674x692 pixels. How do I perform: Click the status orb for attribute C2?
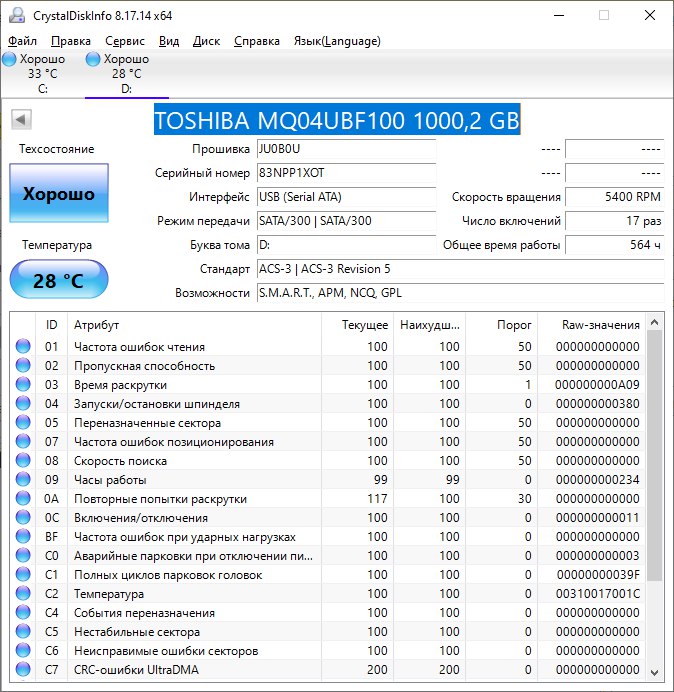(x=23, y=594)
